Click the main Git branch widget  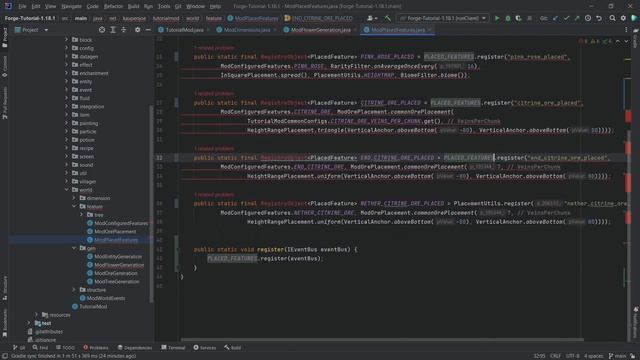click(617, 356)
